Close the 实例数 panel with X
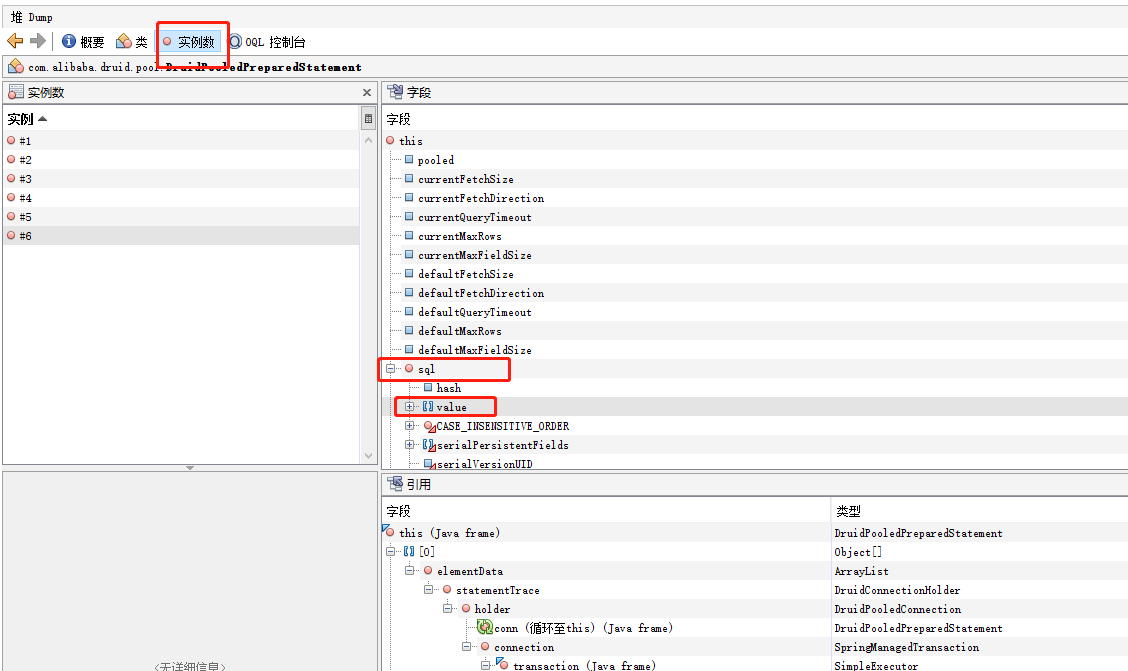1128x671 pixels. pyautogui.click(x=367, y=93)
